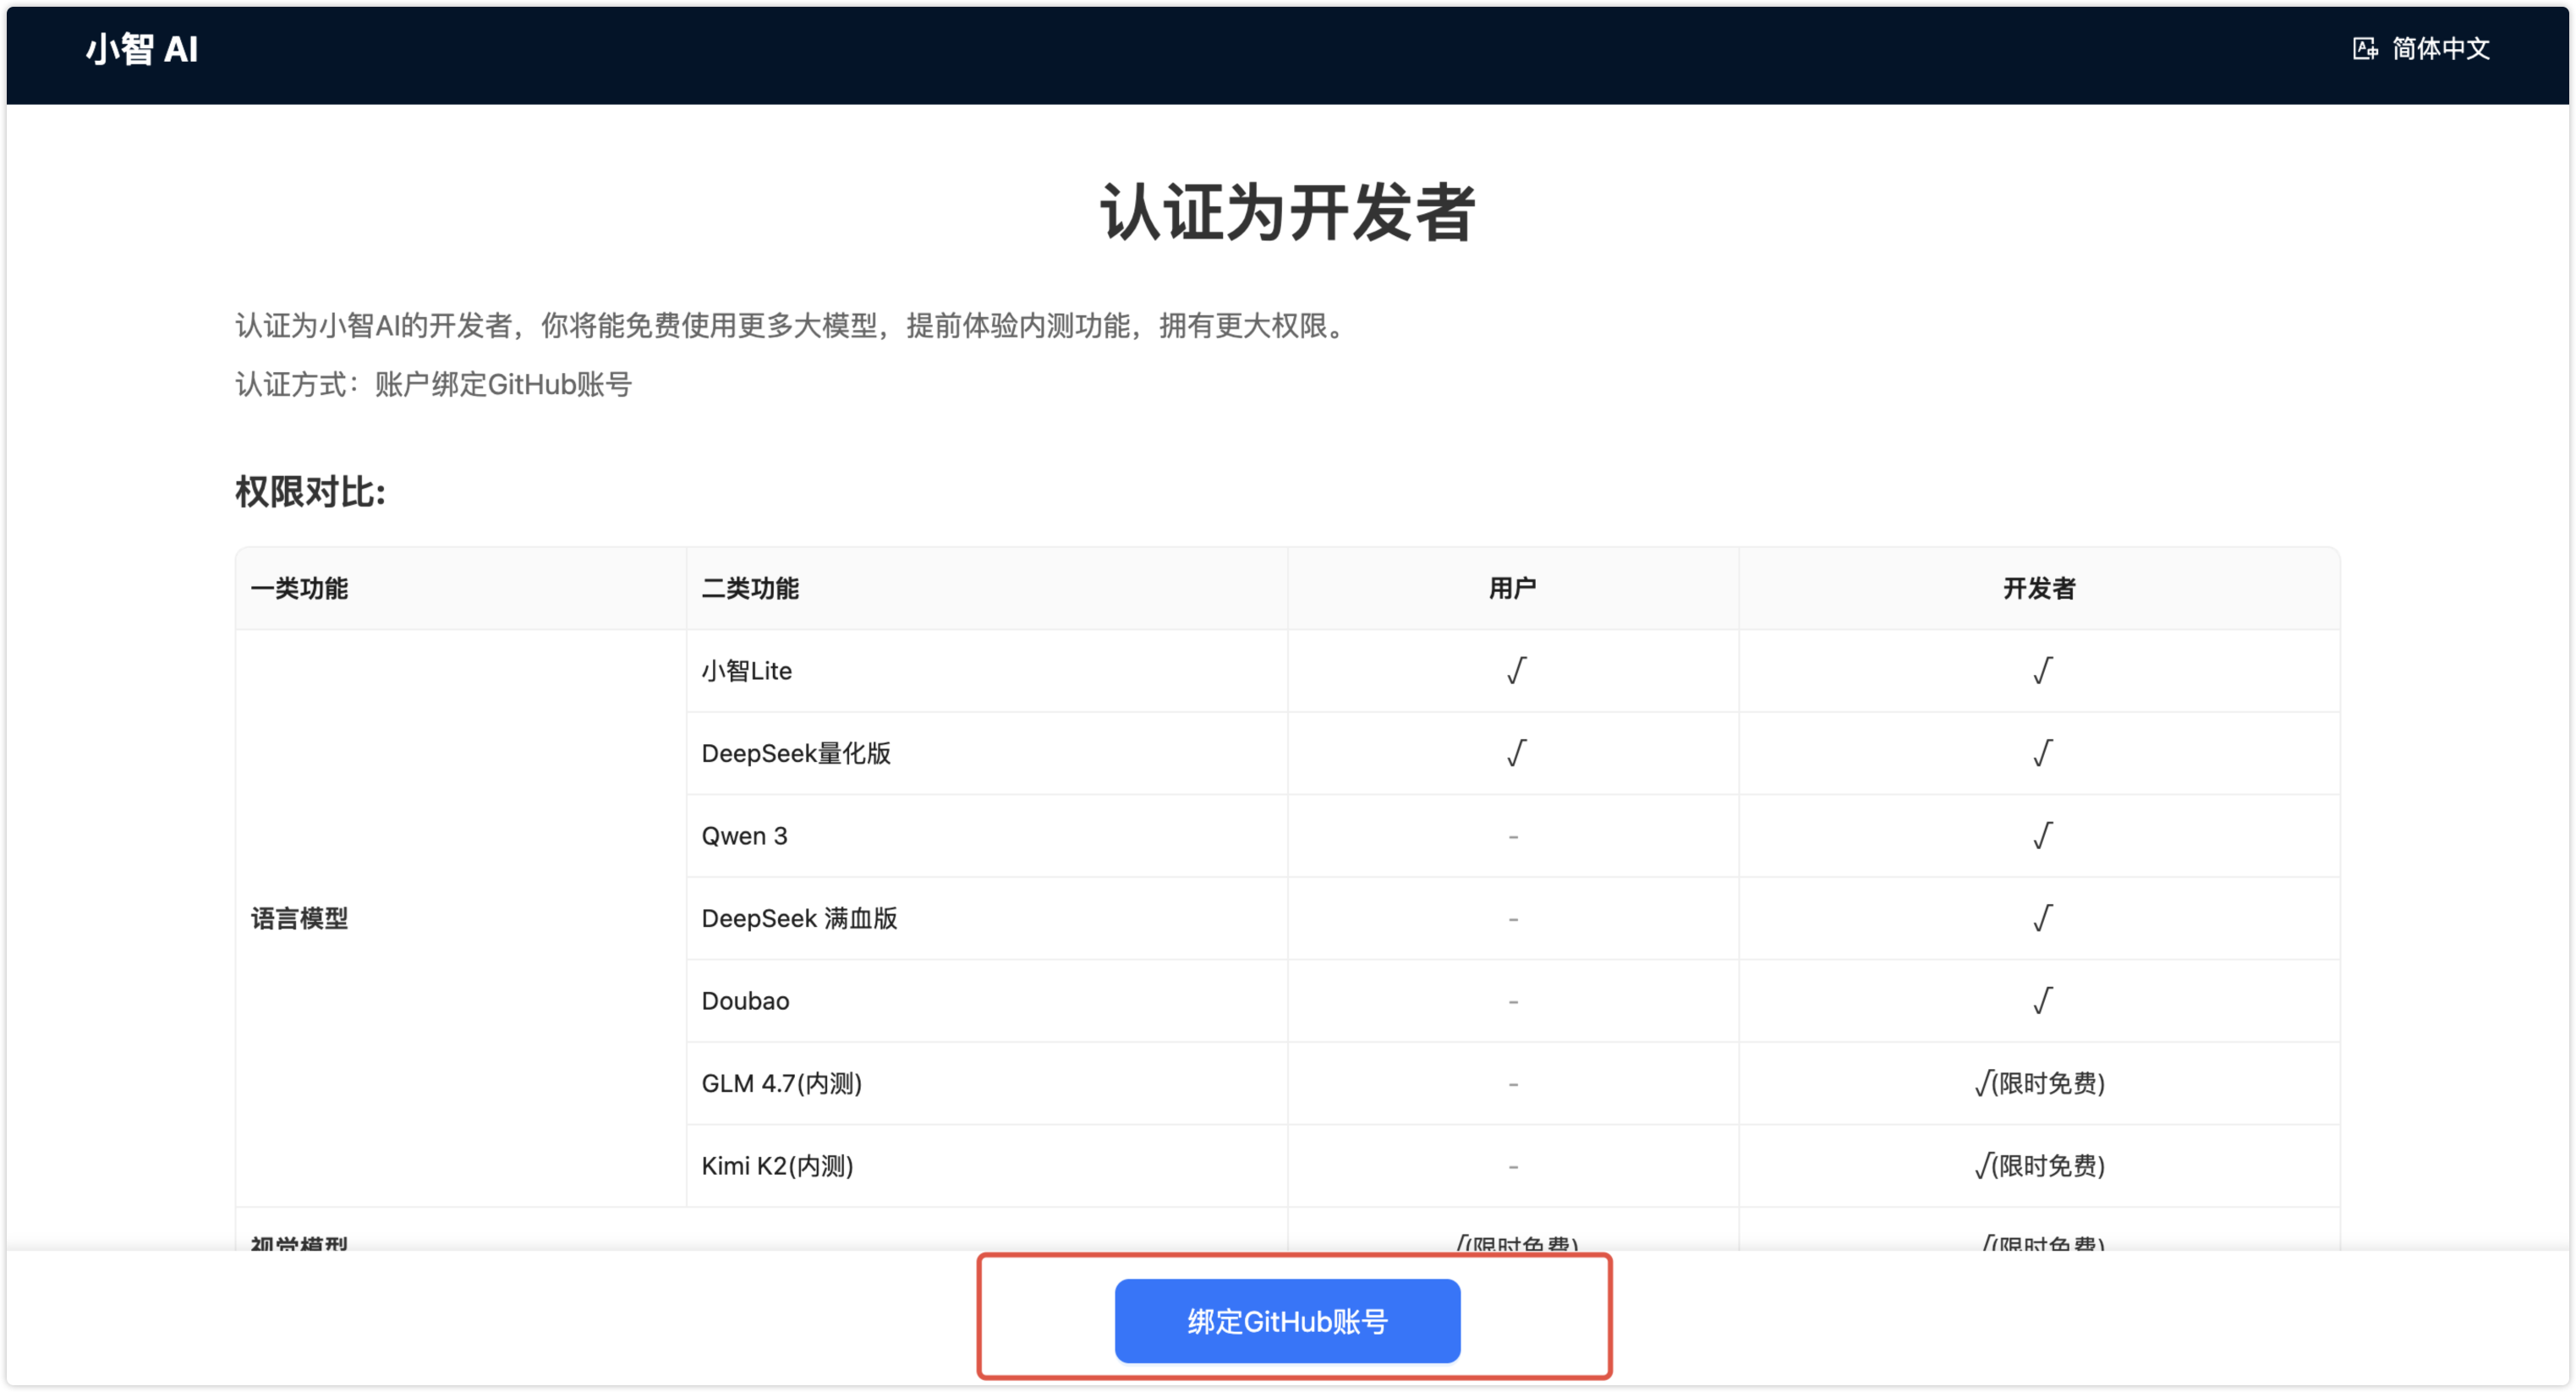Click the GLM 4.7(内测) row label

click(781, 1083)
